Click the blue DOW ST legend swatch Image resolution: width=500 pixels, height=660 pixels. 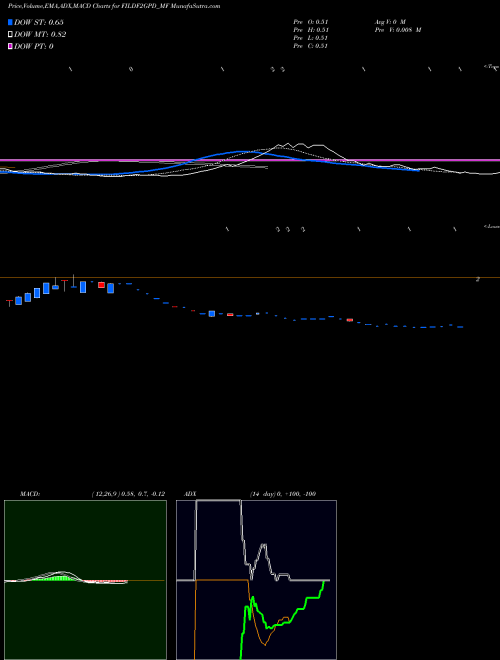click(x=10, y=22)
